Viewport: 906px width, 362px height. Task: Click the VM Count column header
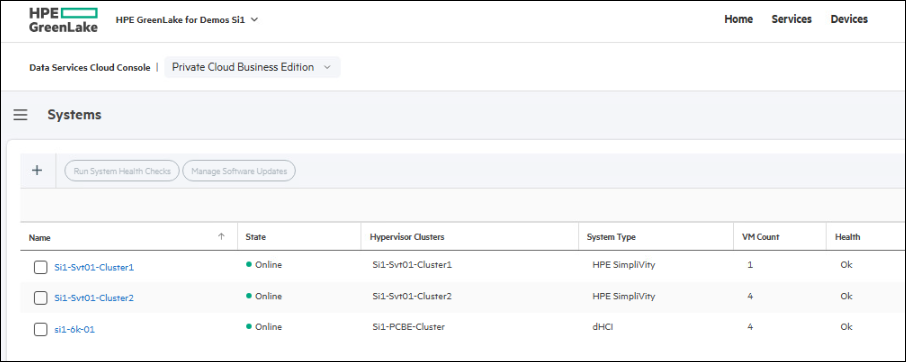[x=760, y=237]
